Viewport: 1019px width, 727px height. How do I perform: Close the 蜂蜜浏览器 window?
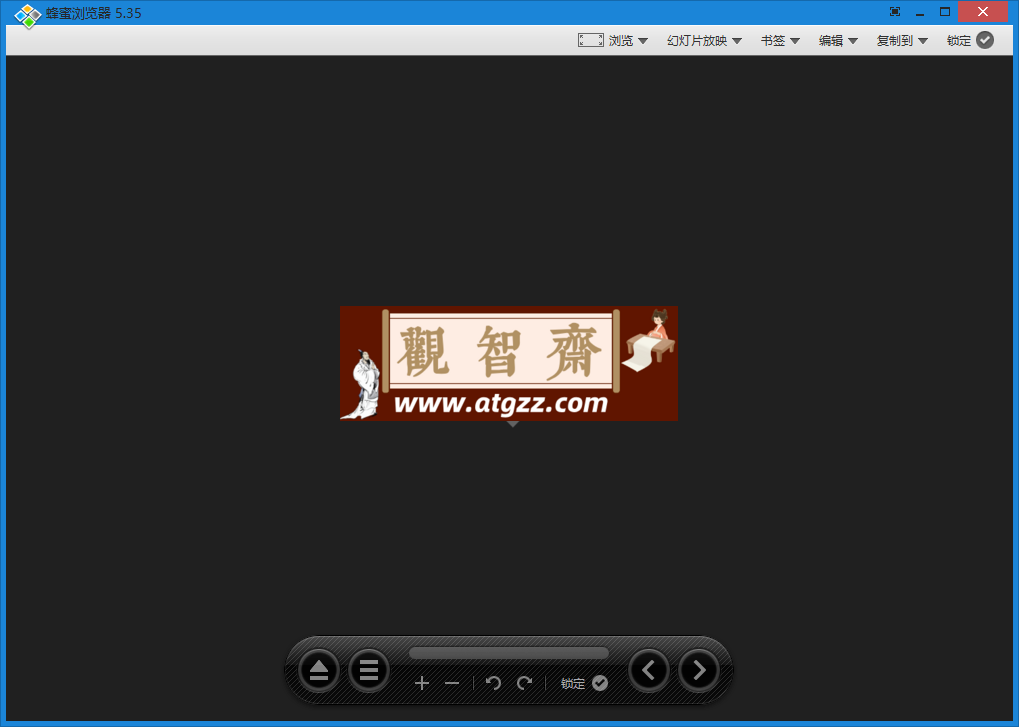coord(983,12)
